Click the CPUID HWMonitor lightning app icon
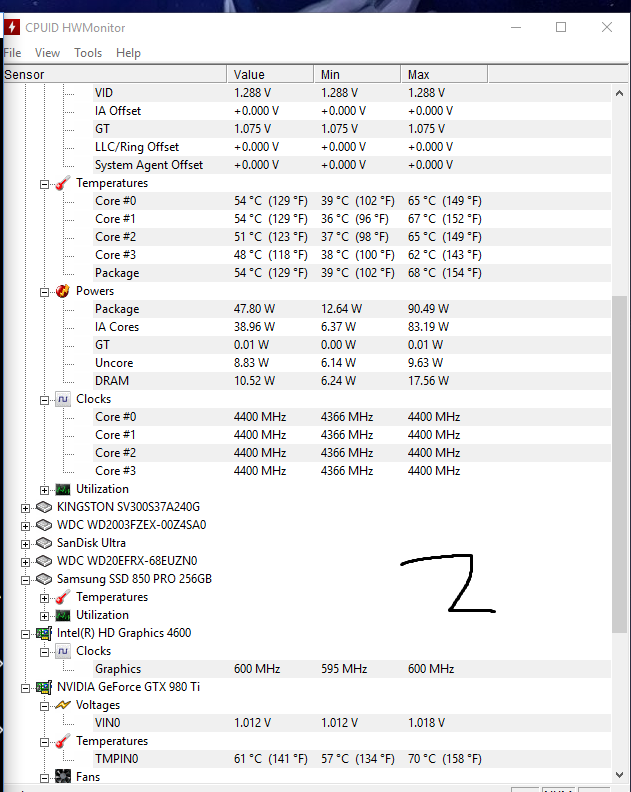 point(12,27)
